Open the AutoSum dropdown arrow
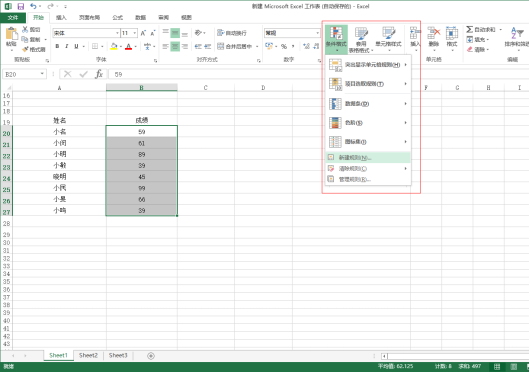The image size is (530, 373). coord(501,30)
